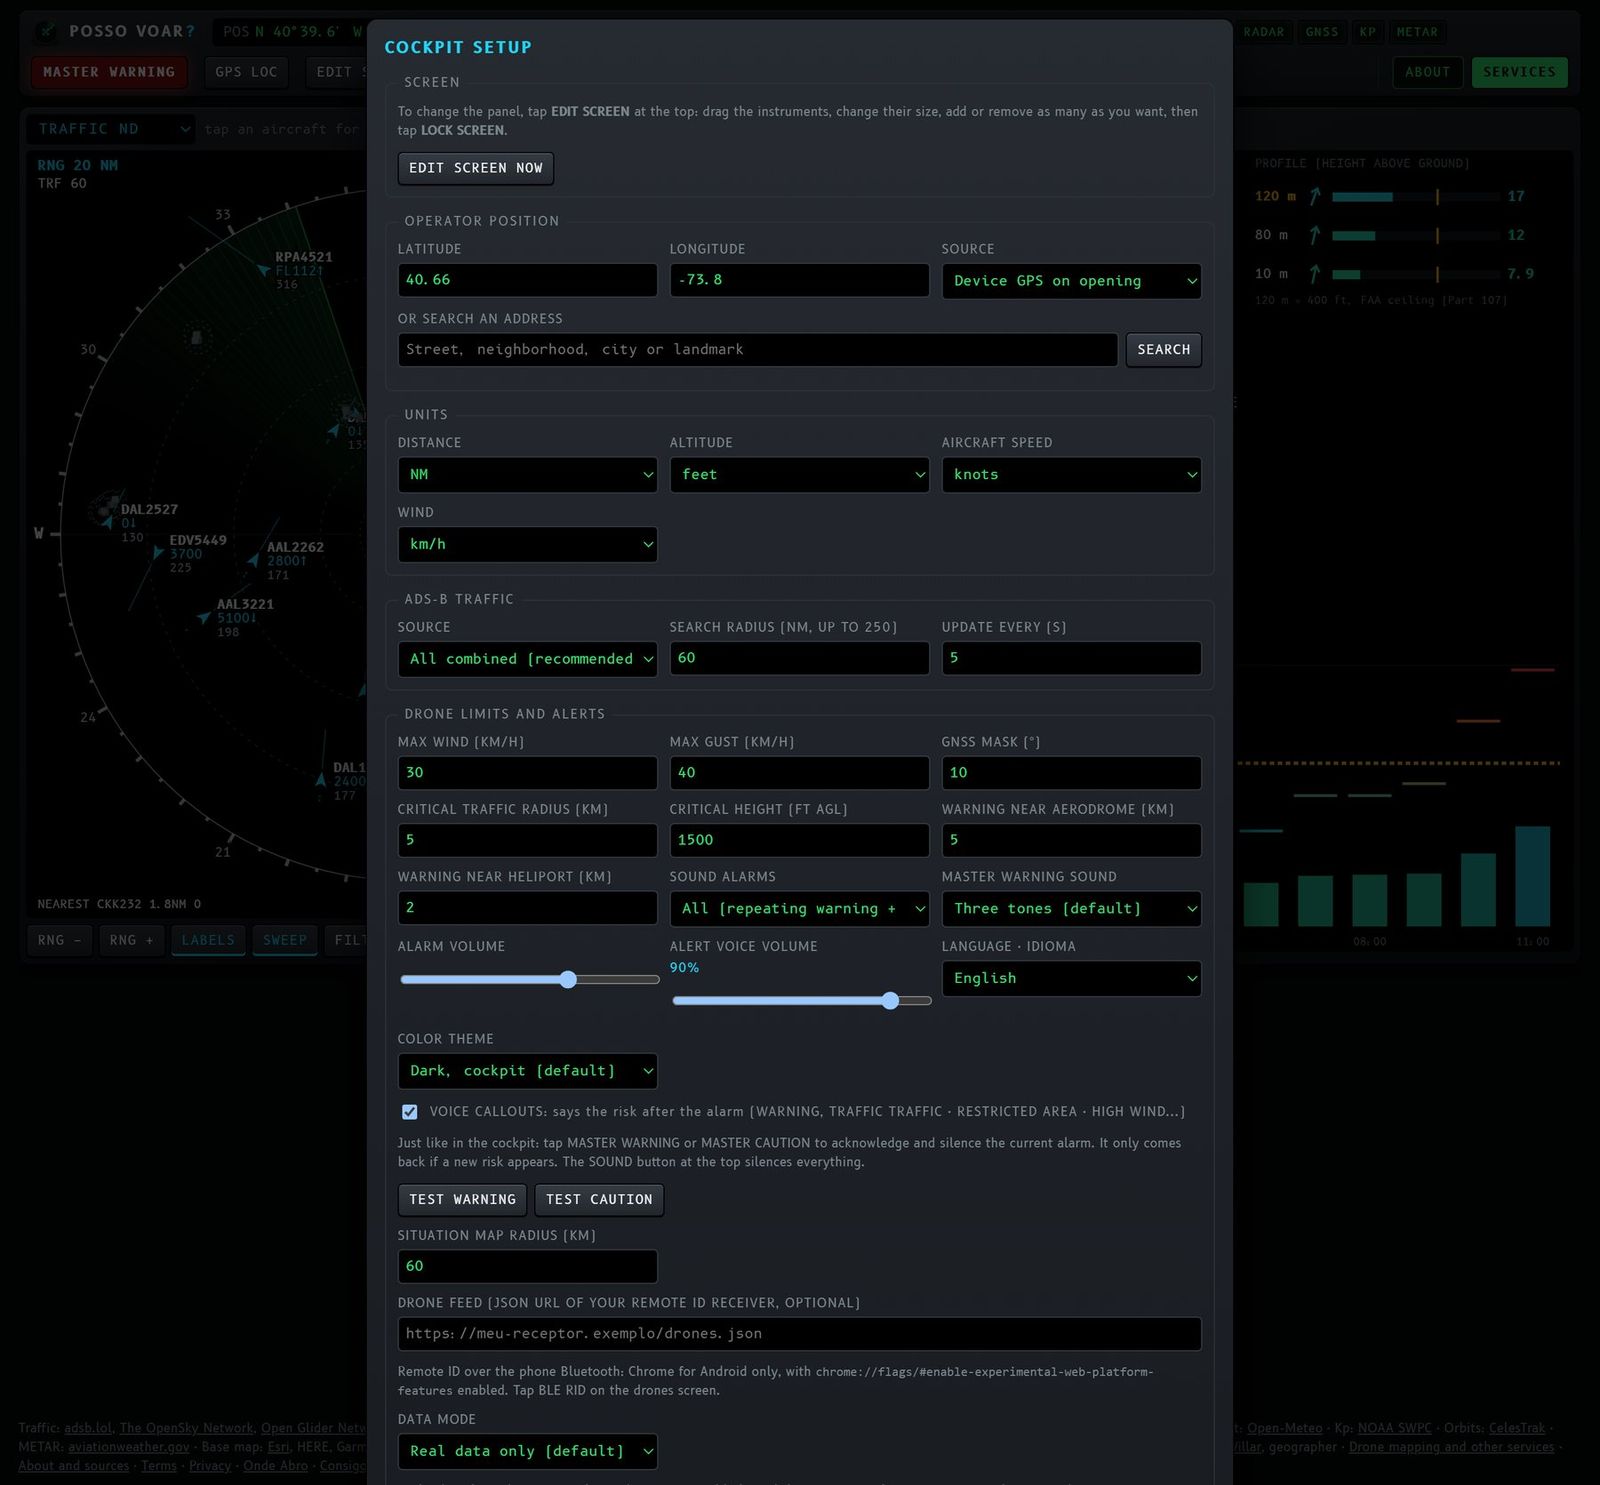Open the Altitude units dropdown showing feet
The height and width of the screenshot is (1485, 1600).
(x=799, y=475)
